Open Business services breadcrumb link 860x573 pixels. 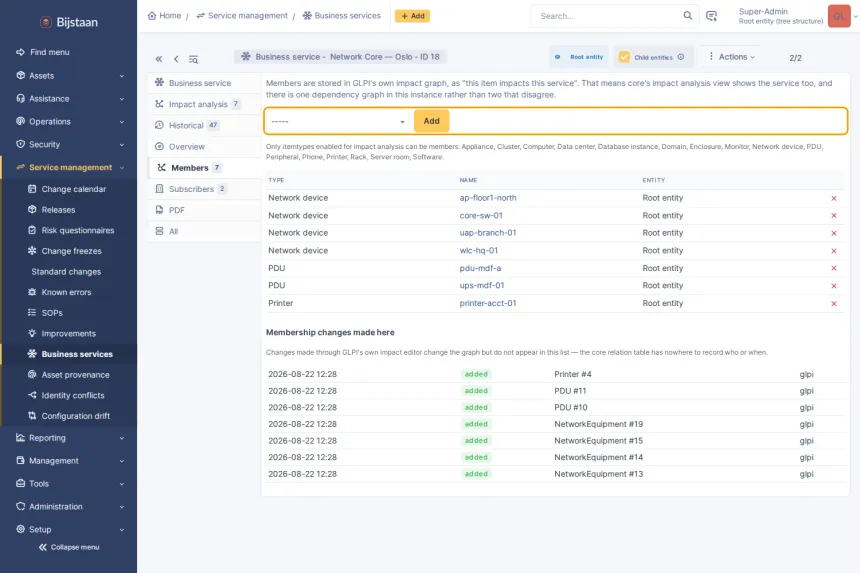point(342,16)
